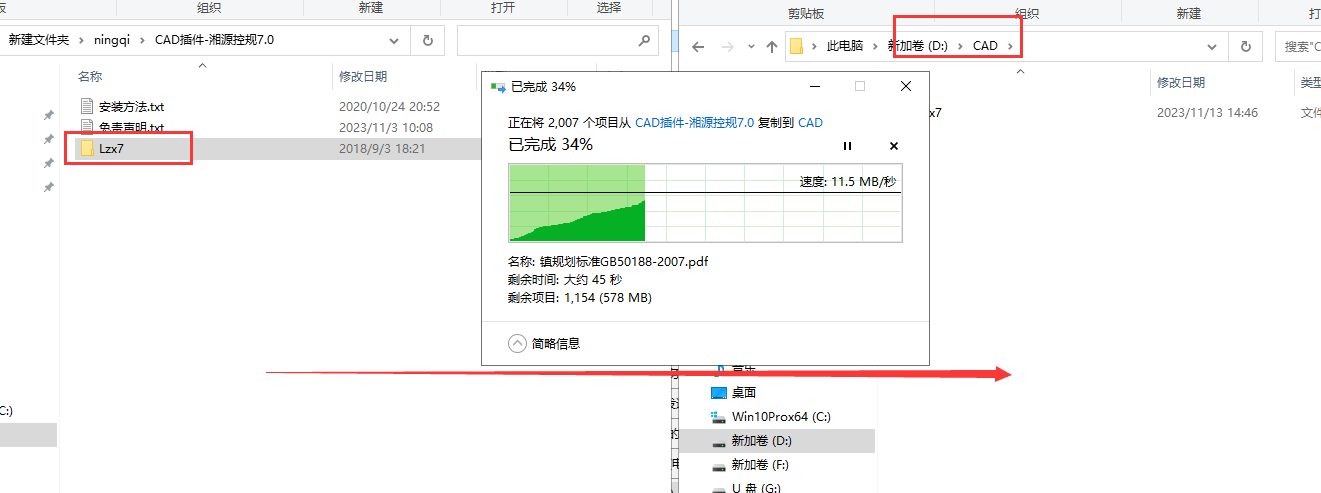
Task: Refresh the CAD folder window
Action: pos(1245,46)
